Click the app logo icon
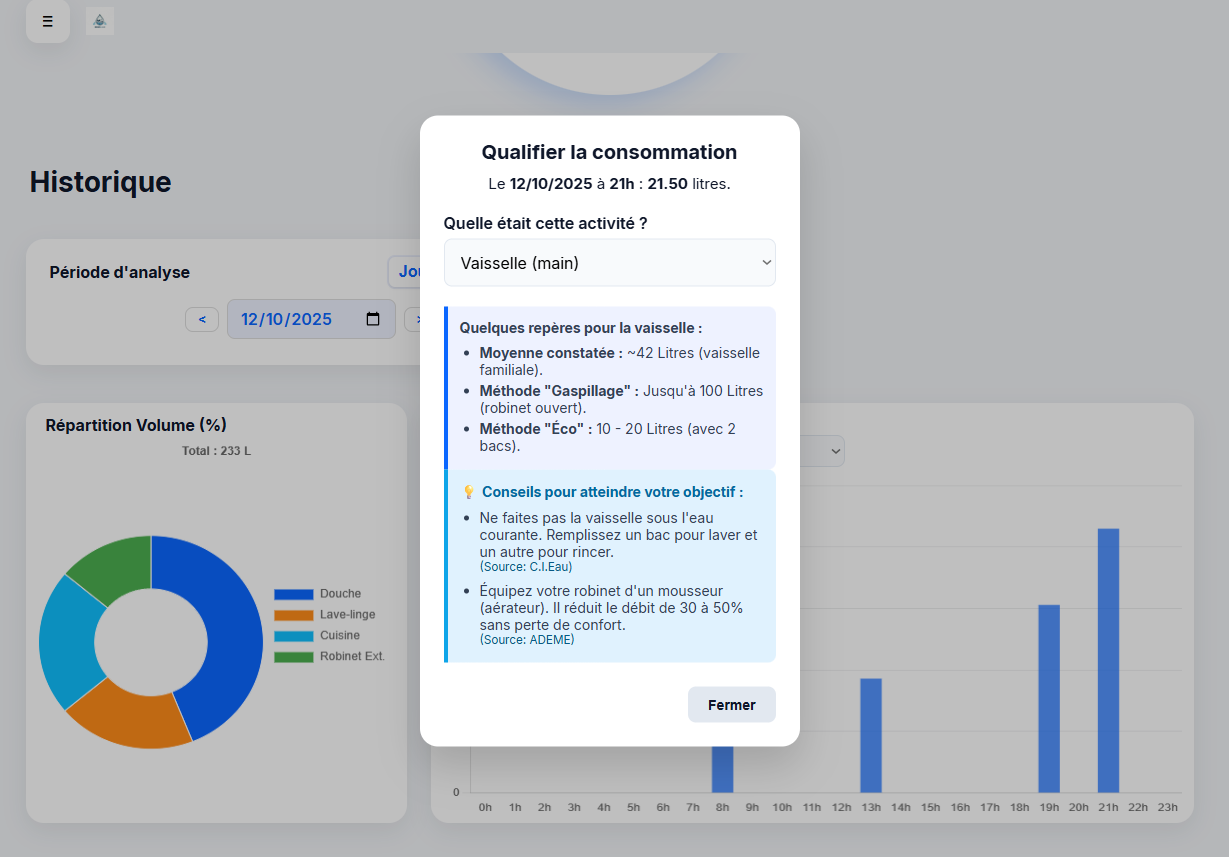1229x857 pixels. coord(99,21)
